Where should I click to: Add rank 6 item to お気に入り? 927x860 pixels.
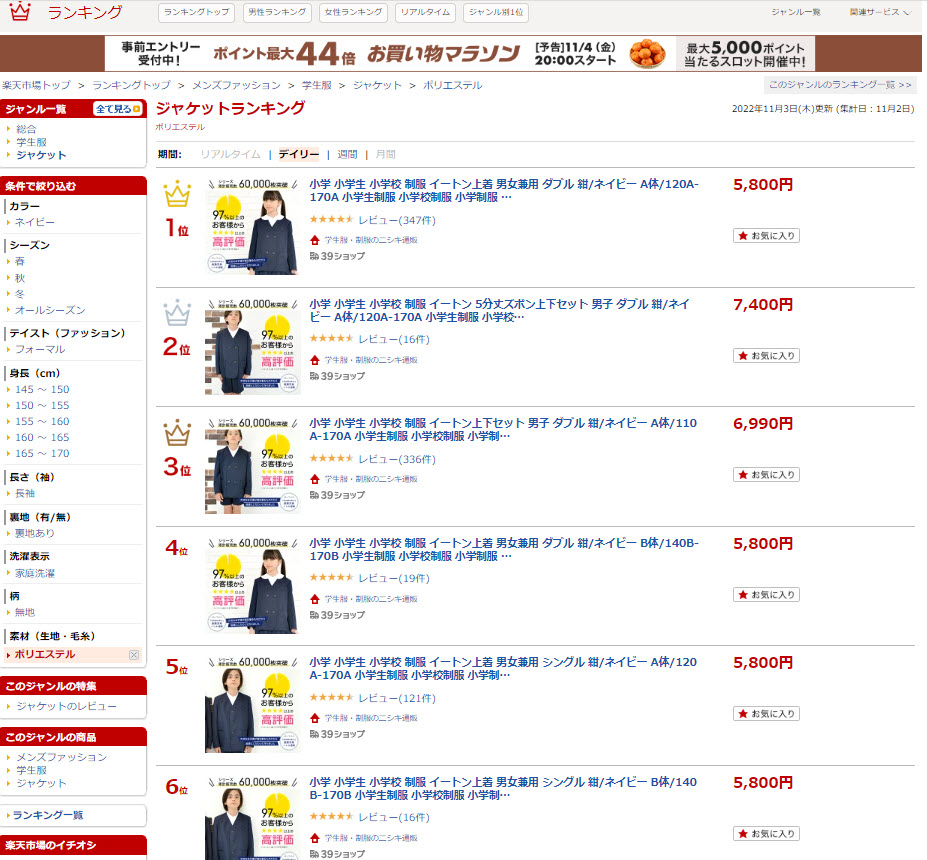tap(766, 834)
